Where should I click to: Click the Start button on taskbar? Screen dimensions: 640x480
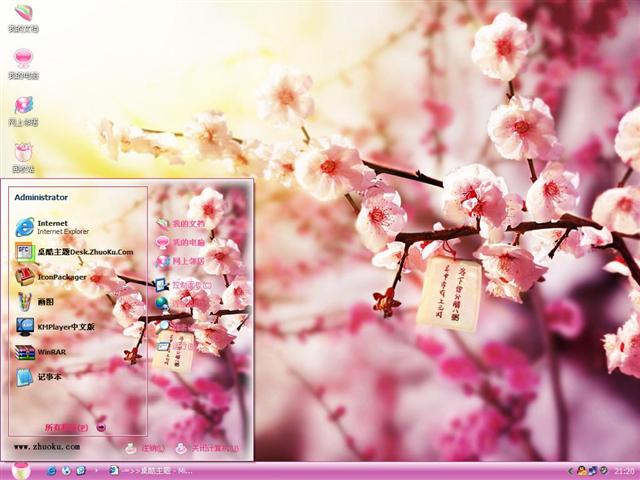tap(20, 471)
